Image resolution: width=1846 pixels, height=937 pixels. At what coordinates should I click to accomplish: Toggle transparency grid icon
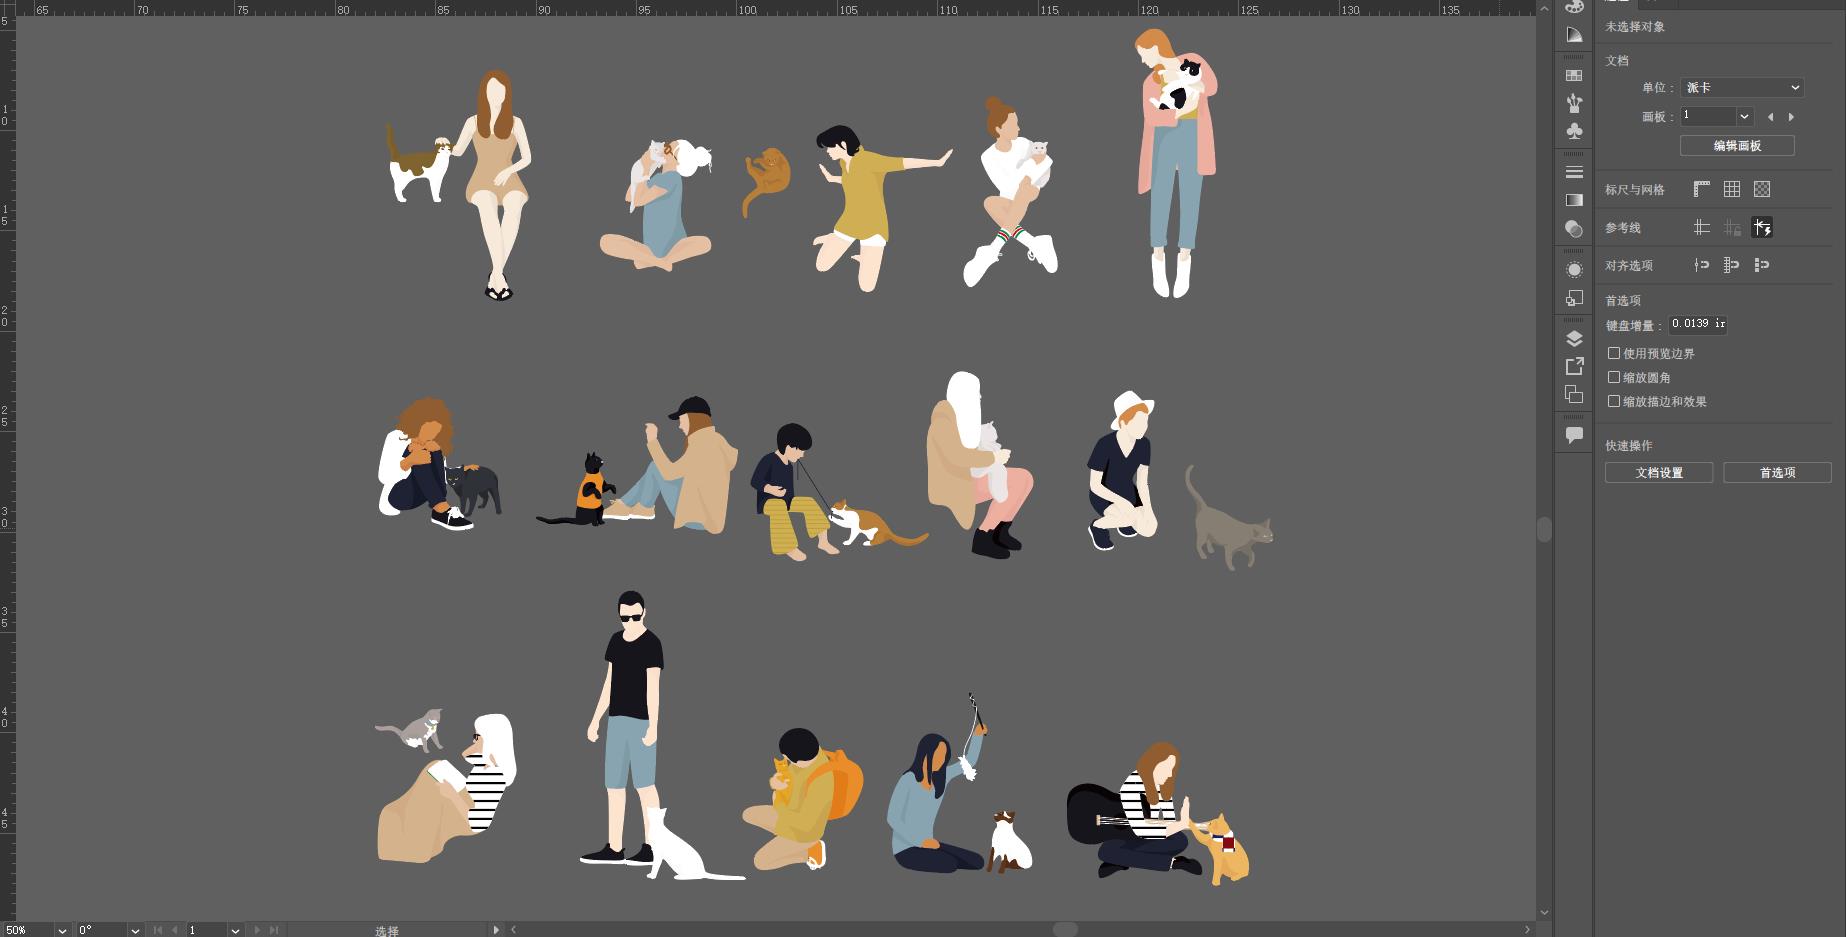click(x=1762, y=189)
